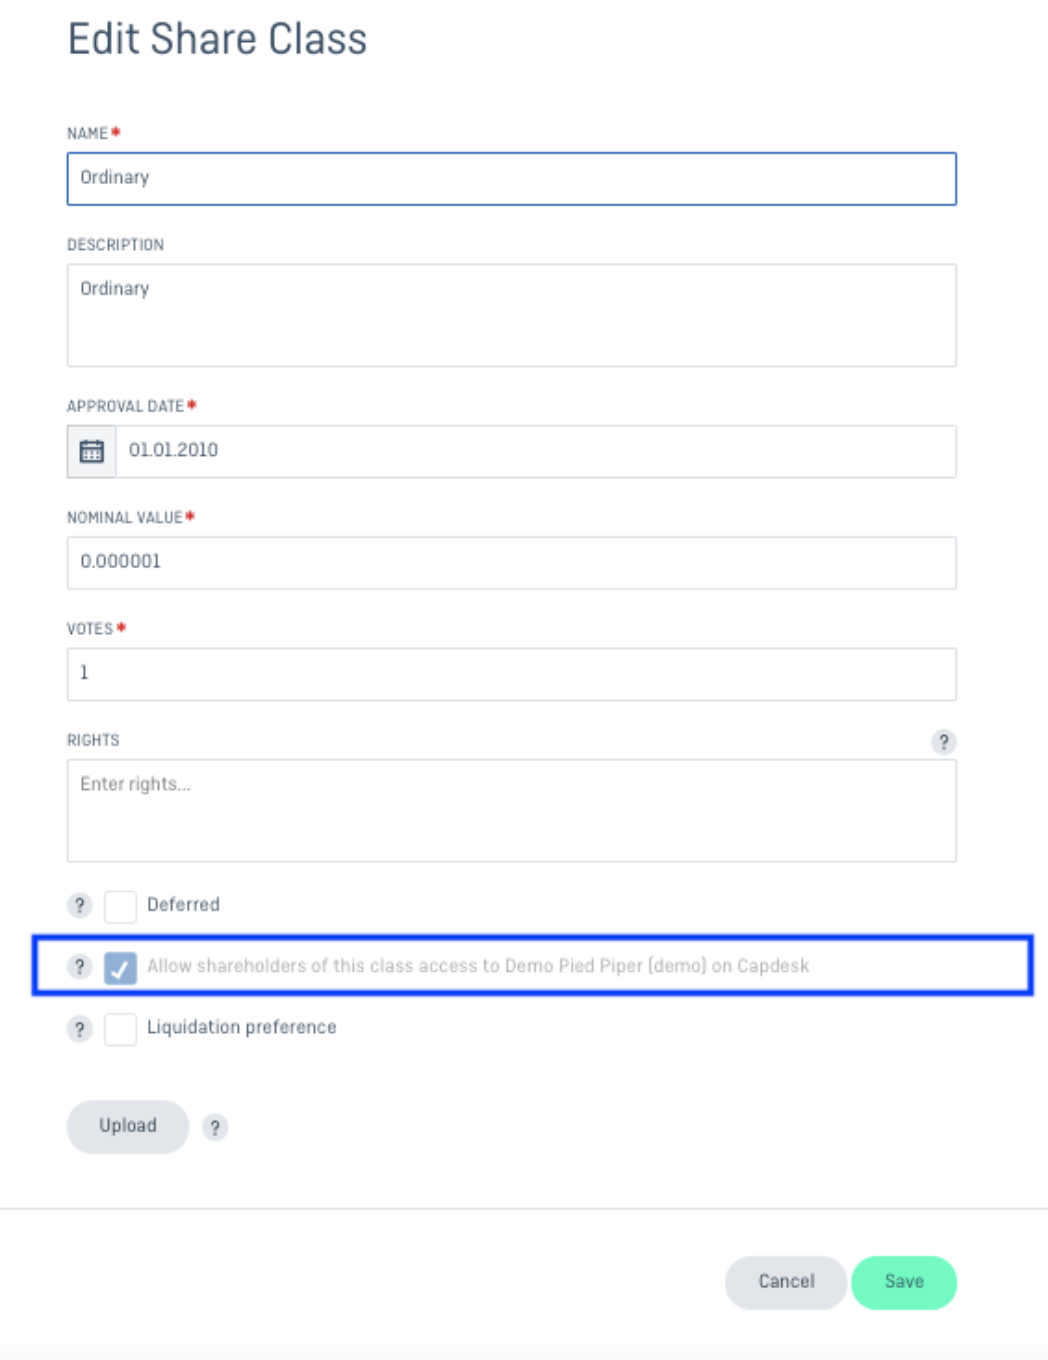The width and height of the screenshot is (1048, 1360).
Task: Focus the Name field containing Ordinary
Action: tap(512, 179)
